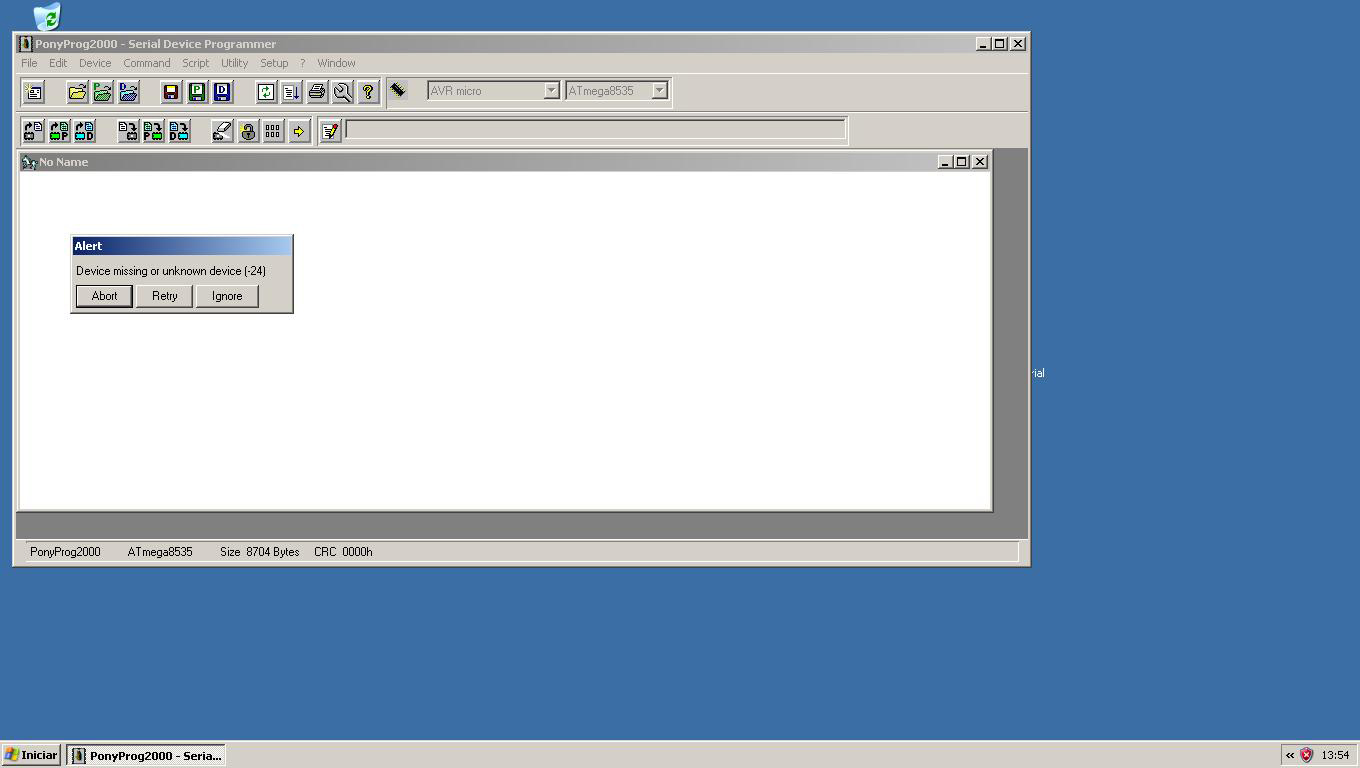Image resolution: width=1360 pixels, height=768 pixels.
Task: Click the New Window toolbar icon
Action: (33, 92)
